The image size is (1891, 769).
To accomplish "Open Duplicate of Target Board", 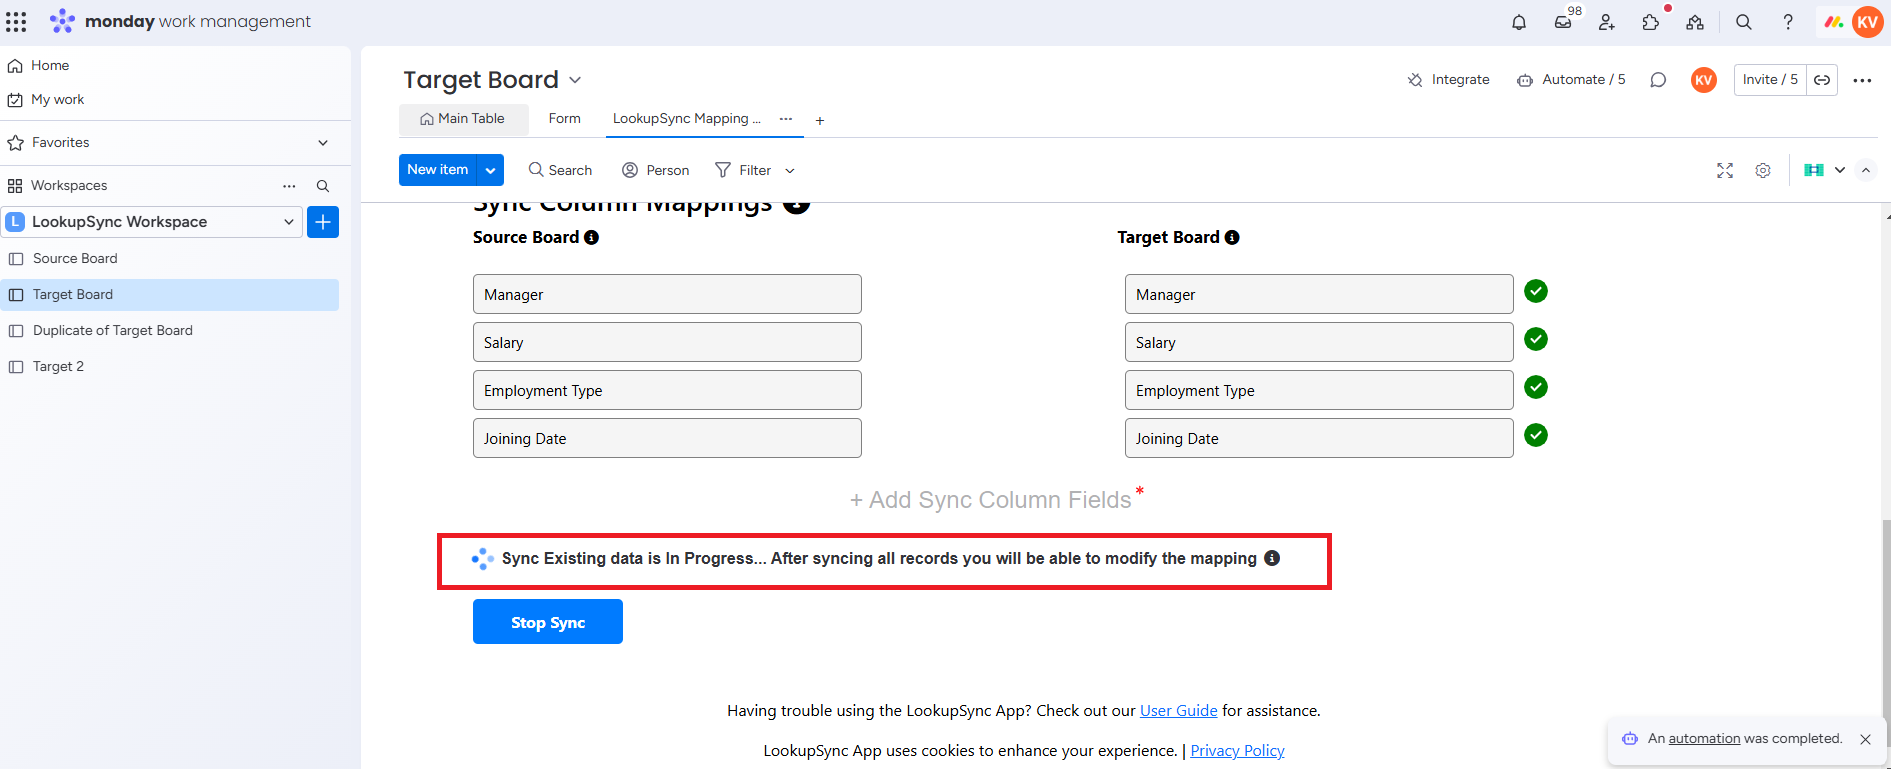I will click(x=113, y=331).
